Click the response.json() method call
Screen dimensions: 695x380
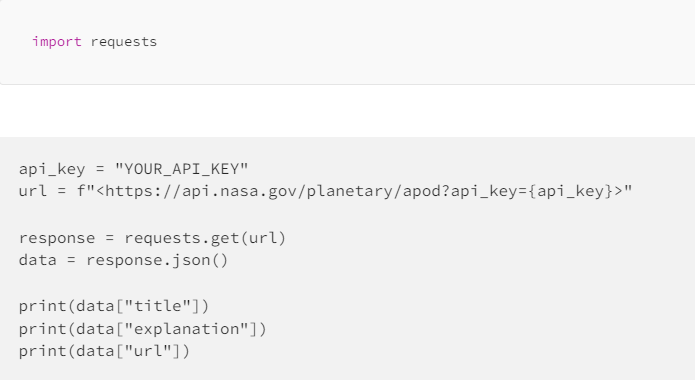tap(157, 260)
